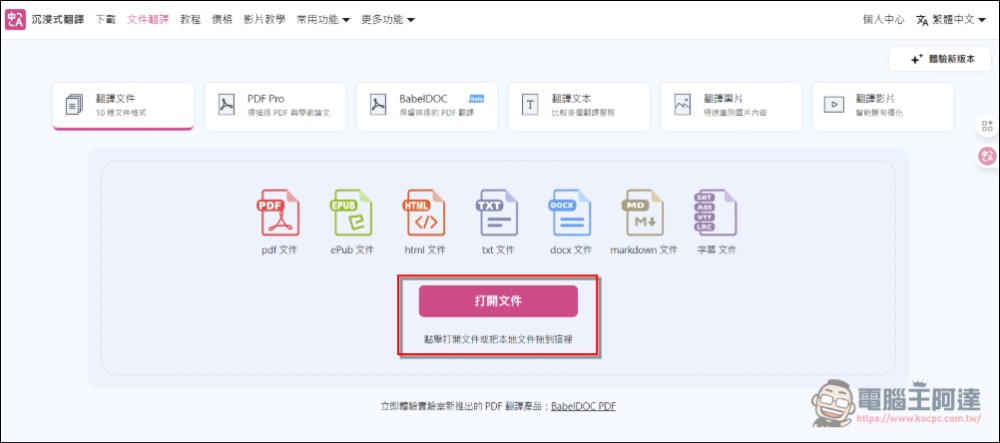
Task: Select the 字幕 文件 subtitle format icon
Action: 716,212
